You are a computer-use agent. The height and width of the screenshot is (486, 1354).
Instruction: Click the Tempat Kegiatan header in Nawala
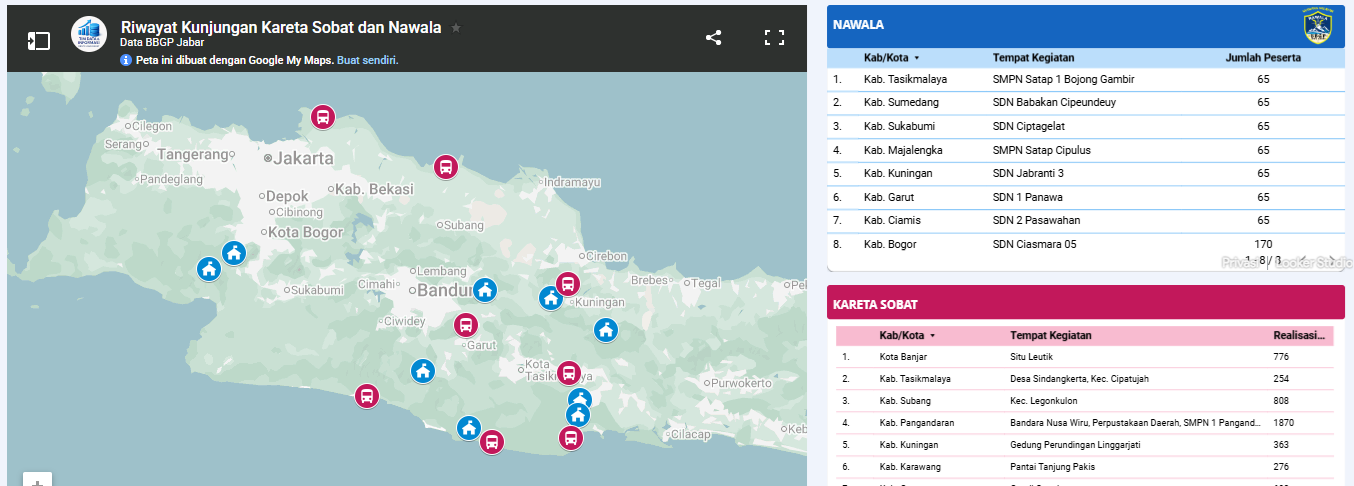click(x=1033, y=58)
